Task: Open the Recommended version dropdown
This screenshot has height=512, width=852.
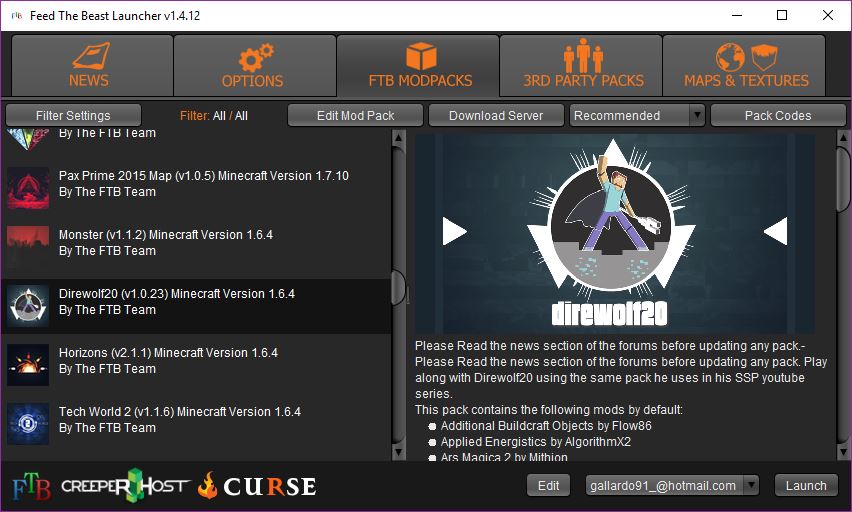Action: coord(637,115)
